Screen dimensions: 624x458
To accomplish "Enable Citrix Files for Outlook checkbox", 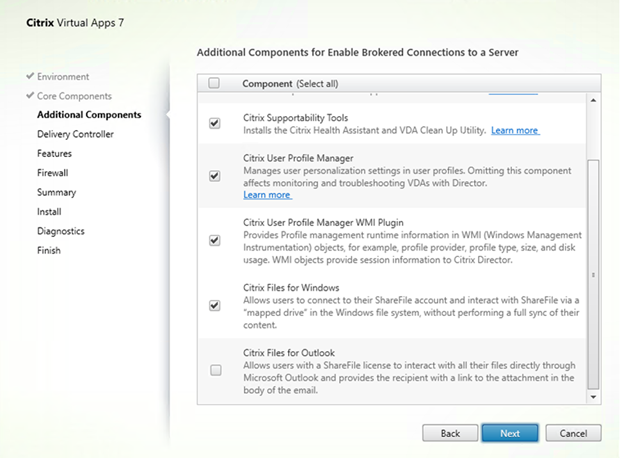I will tap(216, 370).
